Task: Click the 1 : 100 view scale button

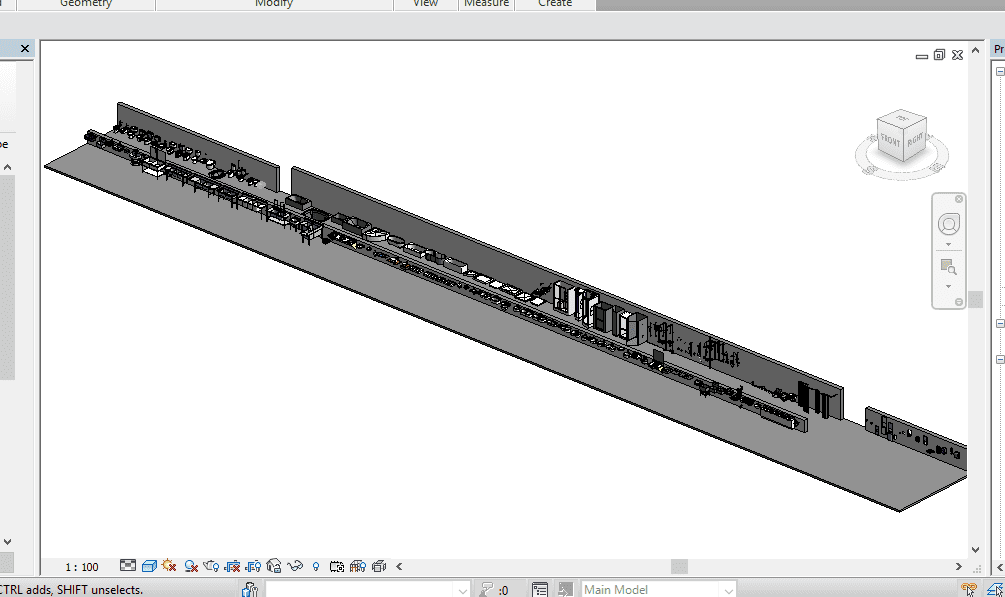Action: [x=82, y=567]
